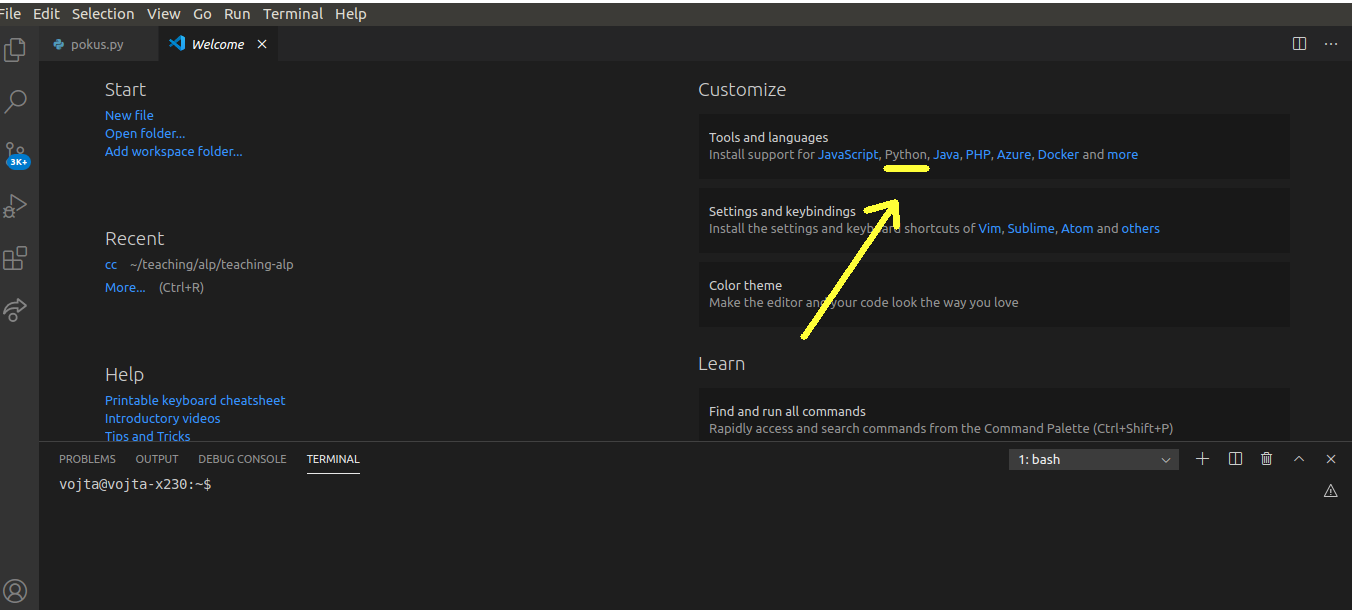The width and height of the screenshot is (1358, 610).
Task: Install JavaScript support link
Action: (x=848, y=155)
